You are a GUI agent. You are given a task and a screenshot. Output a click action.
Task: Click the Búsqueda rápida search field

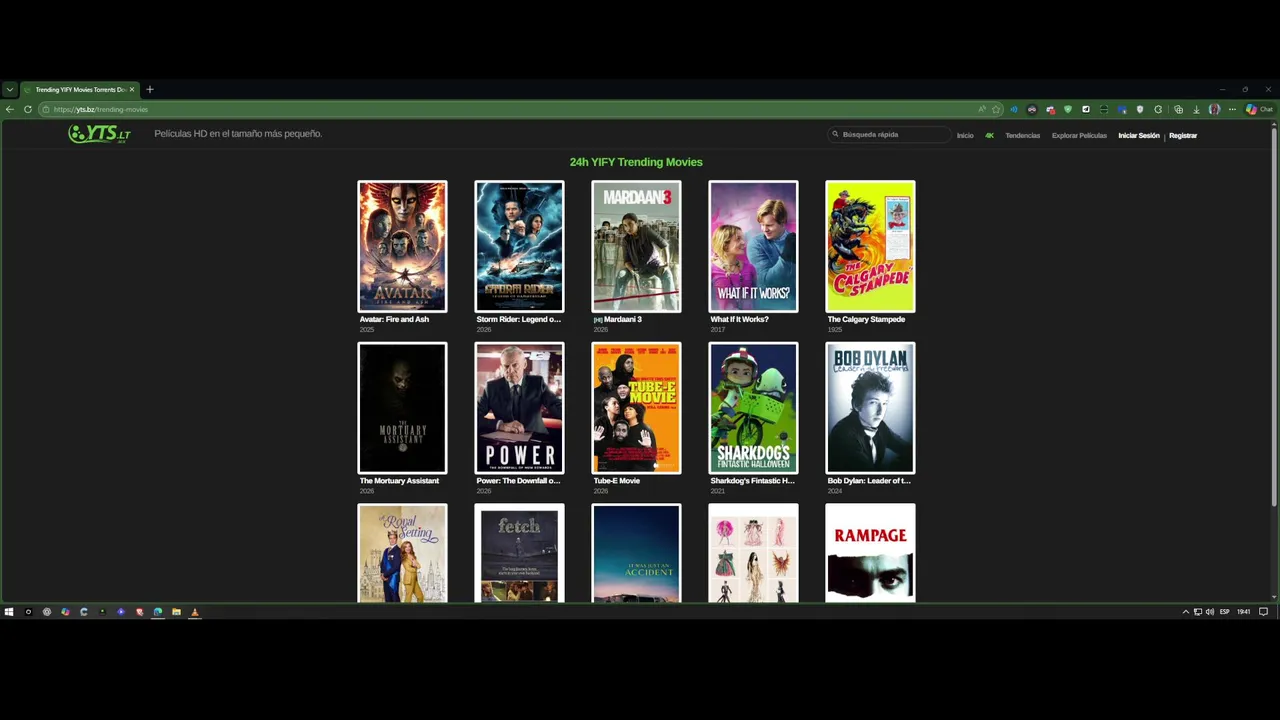click(x=888, y=134)
